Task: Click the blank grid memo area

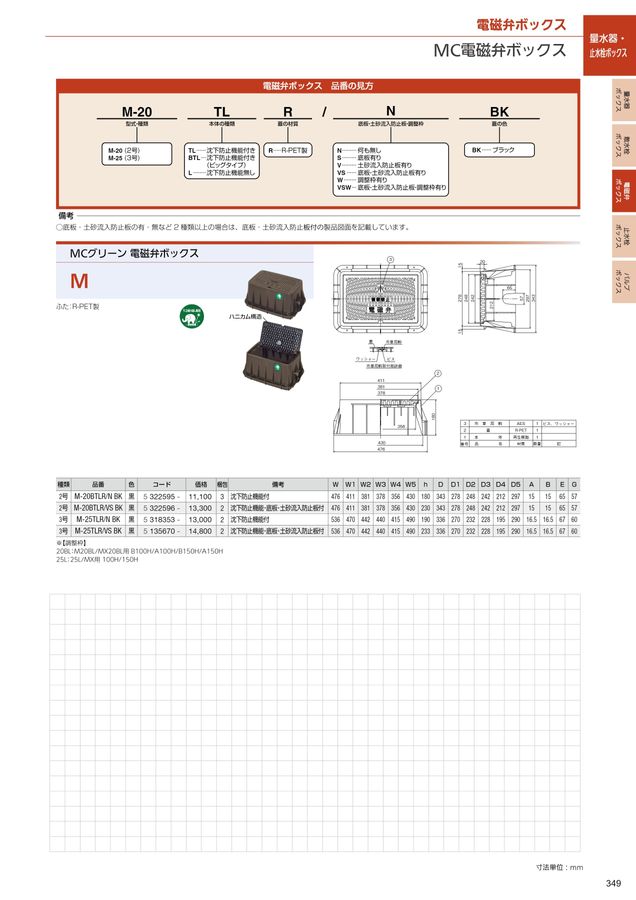Action: click(315, 723)
